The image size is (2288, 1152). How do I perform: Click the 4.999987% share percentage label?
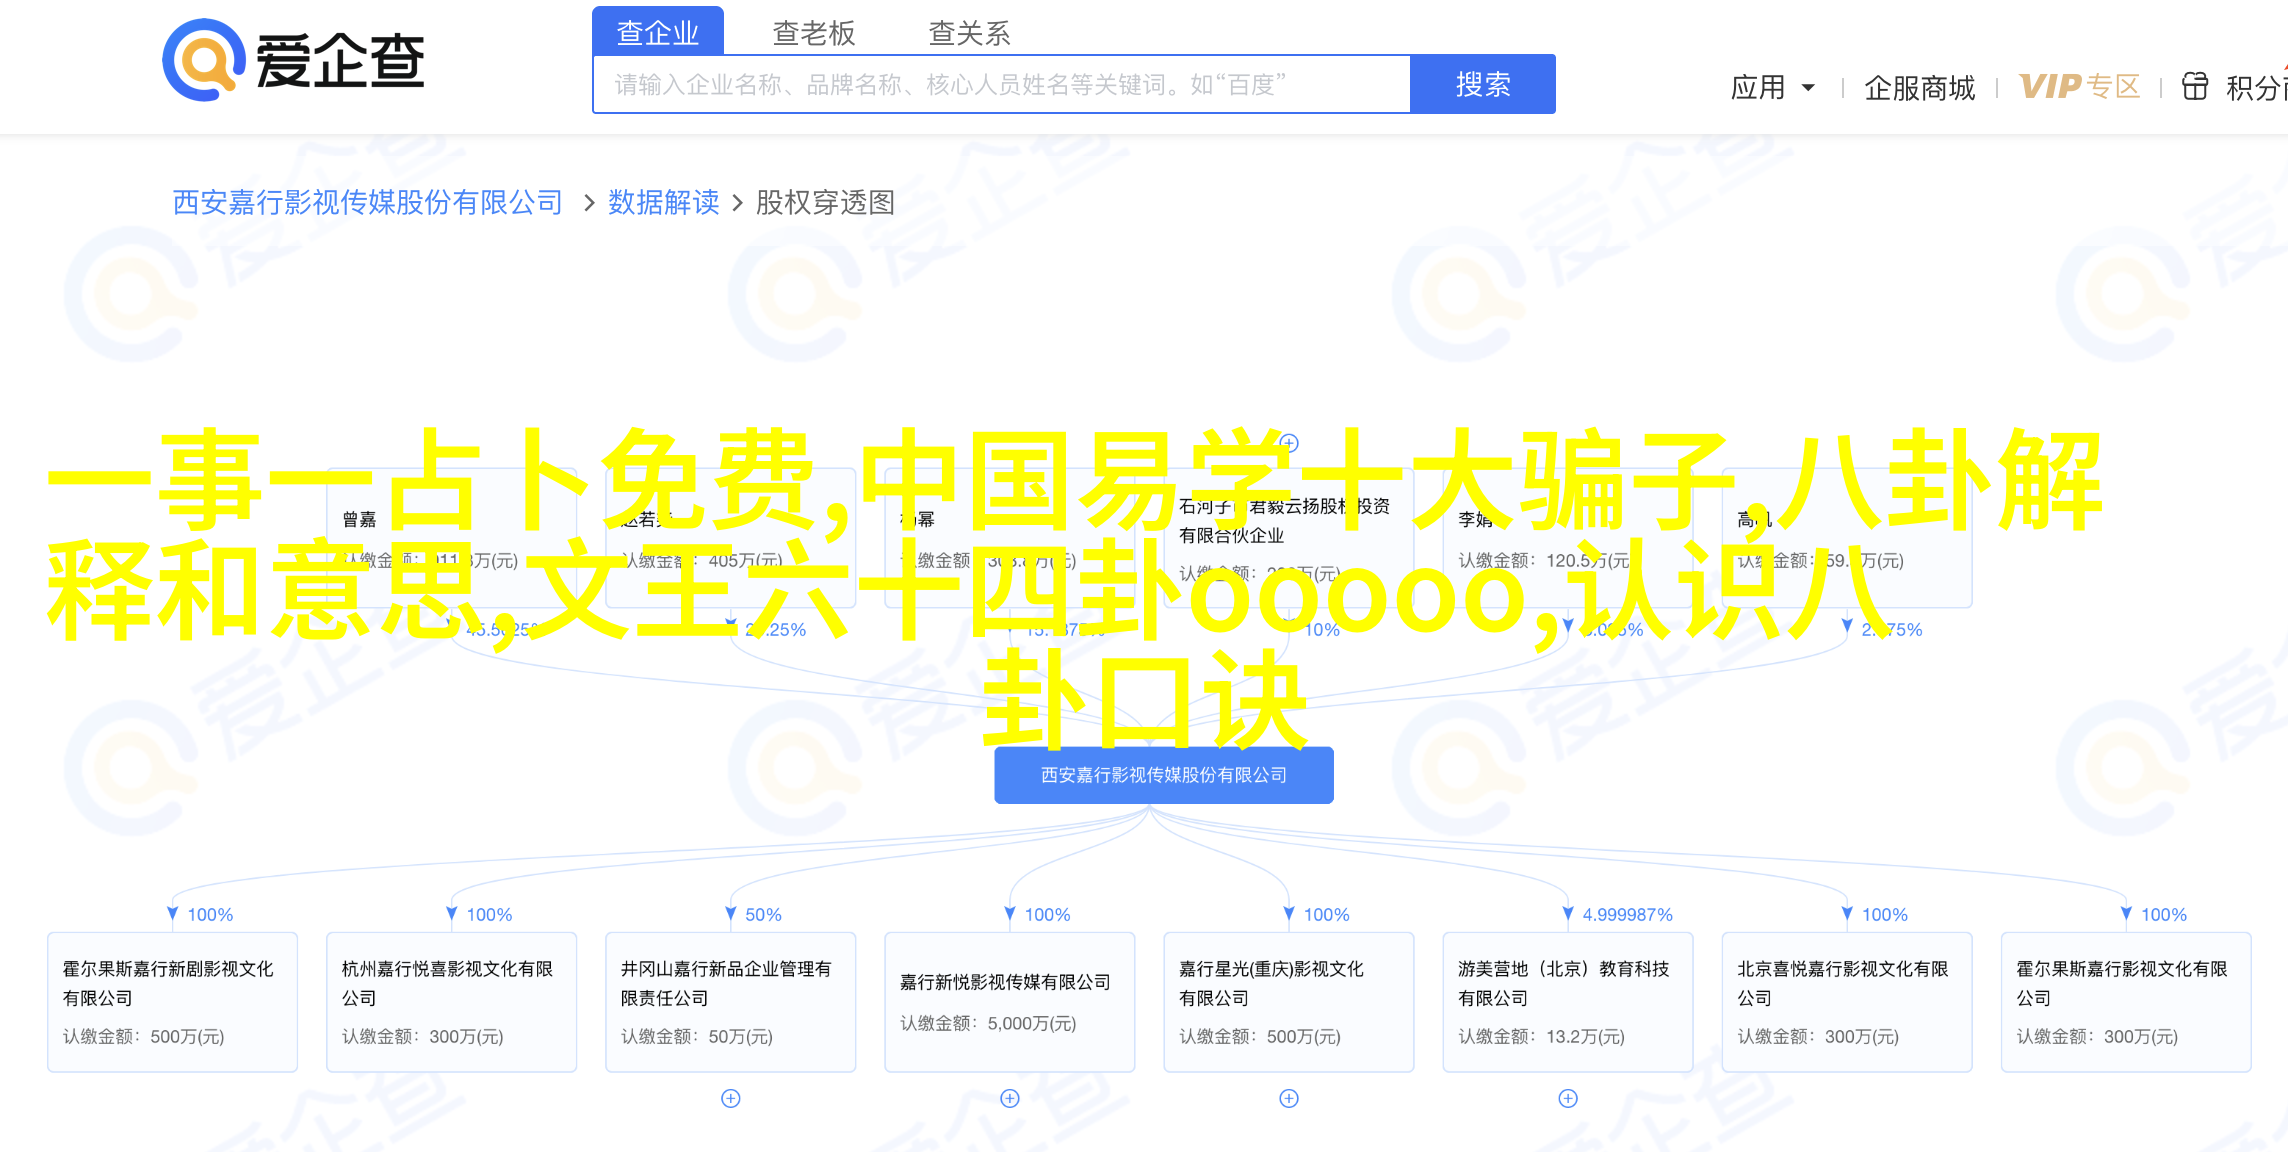[x=1627, y=915]
